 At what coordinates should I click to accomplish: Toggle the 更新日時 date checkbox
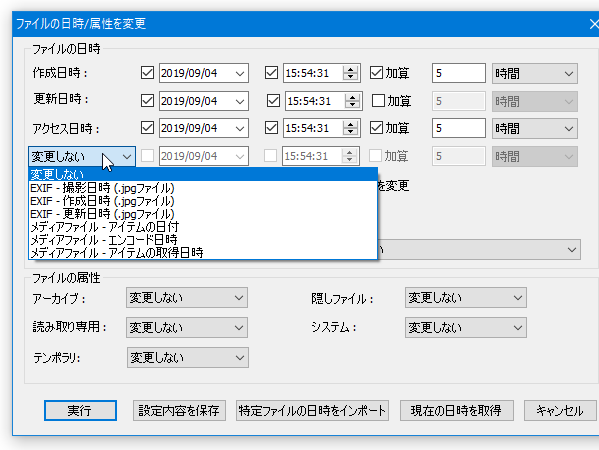coord(147,101)
